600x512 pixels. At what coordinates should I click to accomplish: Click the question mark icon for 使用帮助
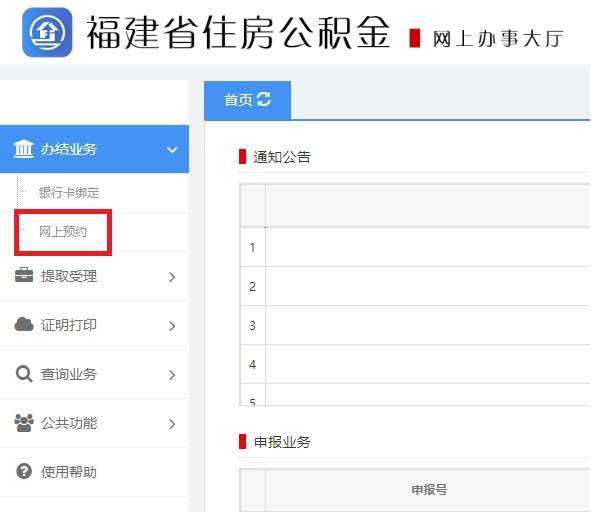[24, 472]
